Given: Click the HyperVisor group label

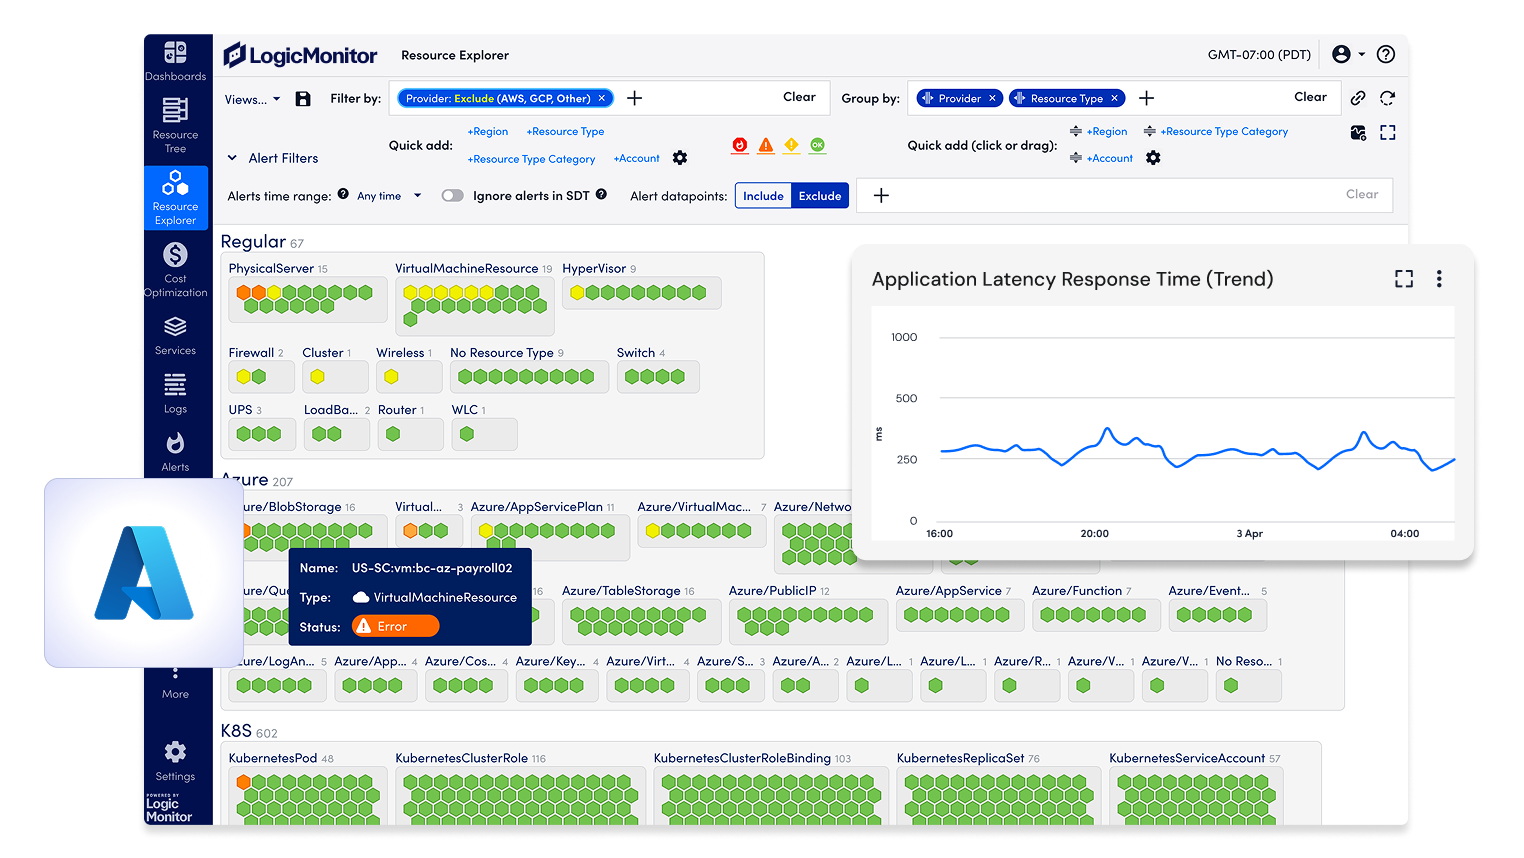Looking at the screenshot, I should 594,268.
